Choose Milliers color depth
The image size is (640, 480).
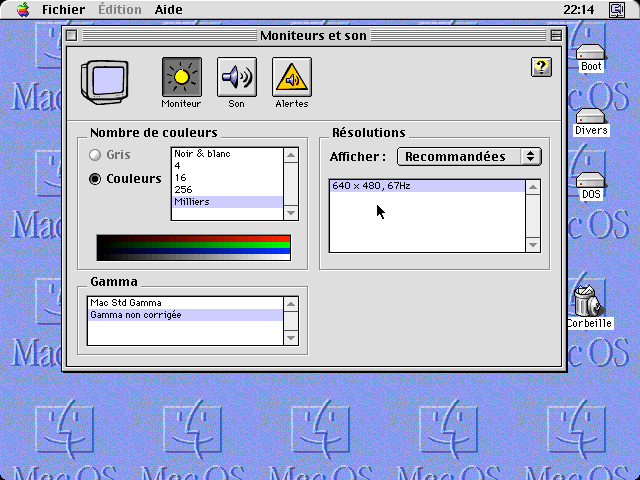click(227, 202)
